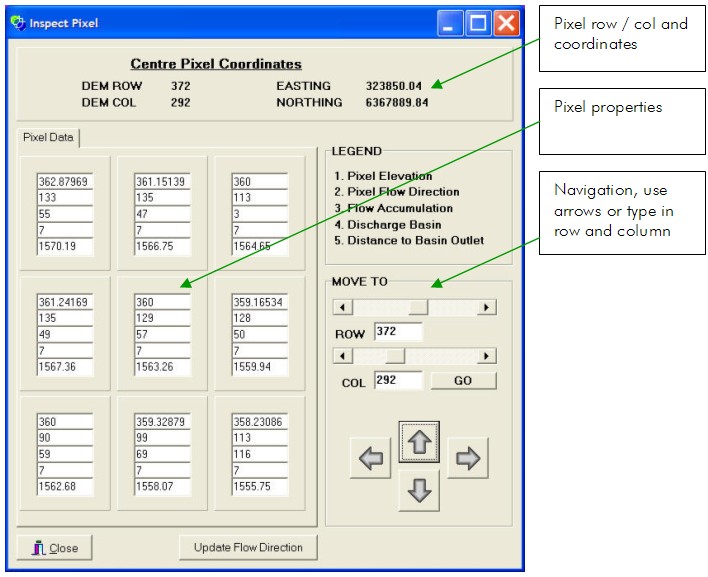Click the GO button

(463, 381)
